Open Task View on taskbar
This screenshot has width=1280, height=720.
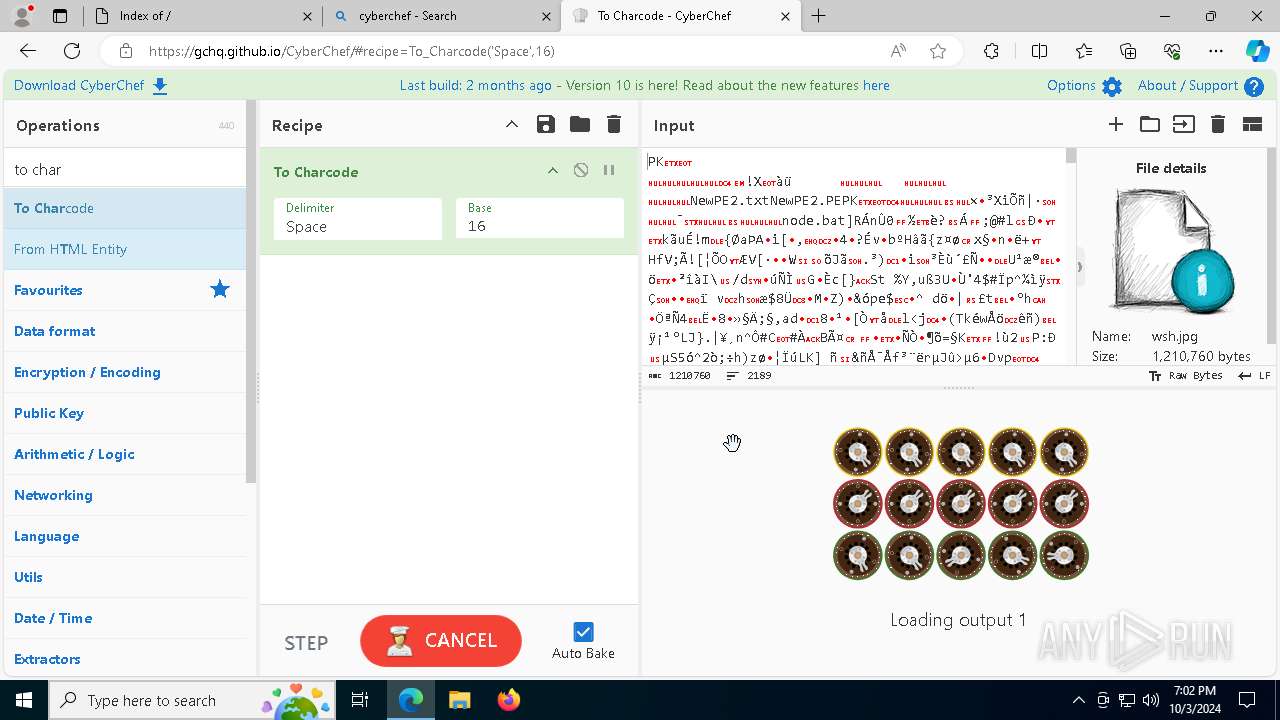point(360,700)
